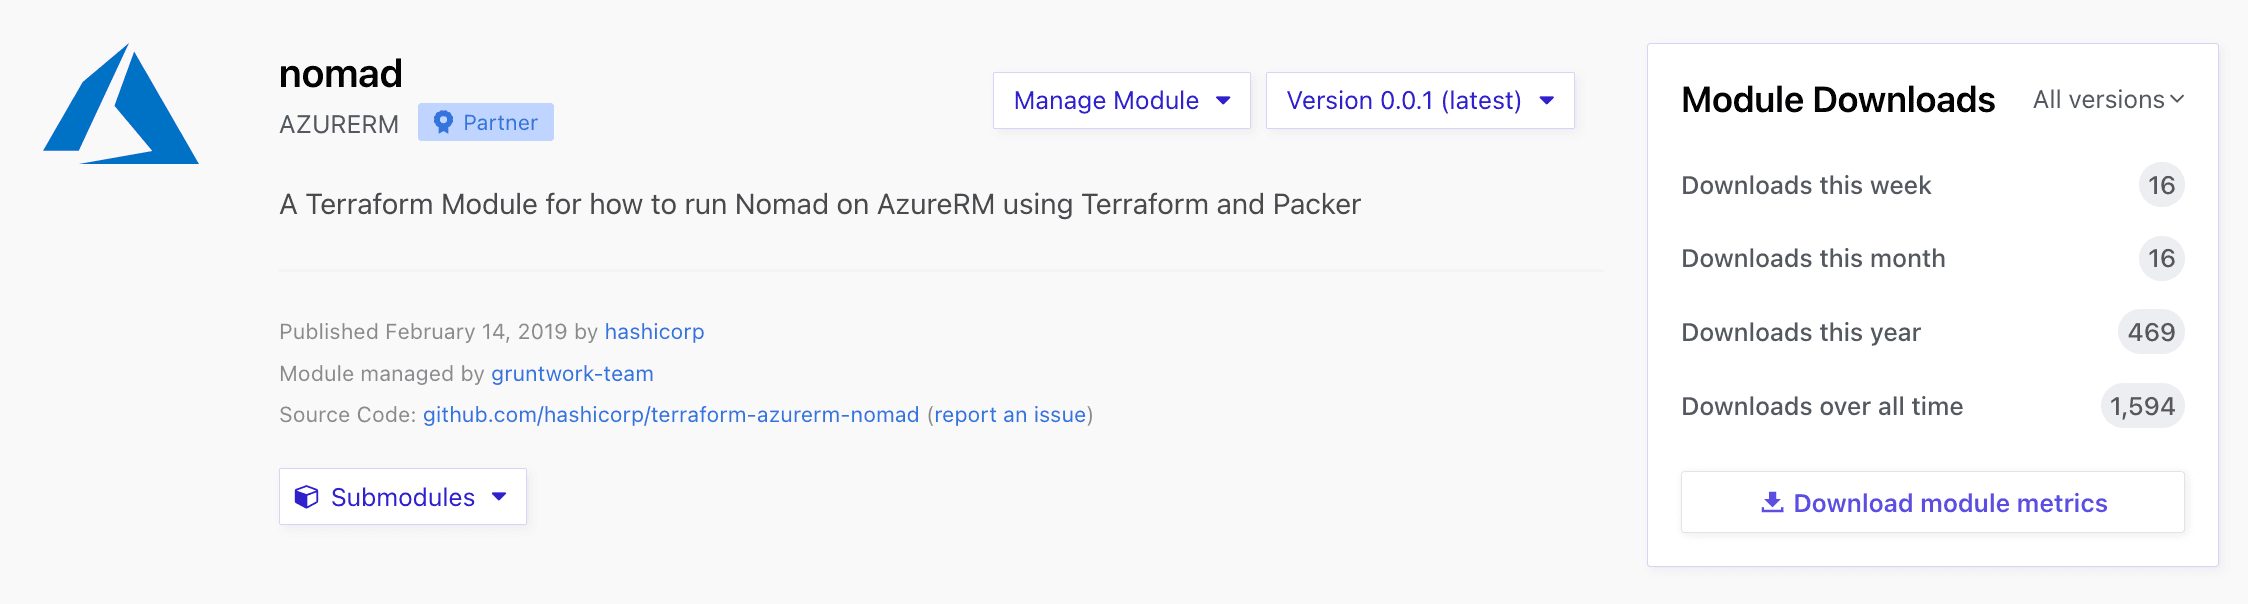Viewport: 2248px width, 604px height.
Task: Expand the Submodules dropdown arrow
Action: pos(499,497)
